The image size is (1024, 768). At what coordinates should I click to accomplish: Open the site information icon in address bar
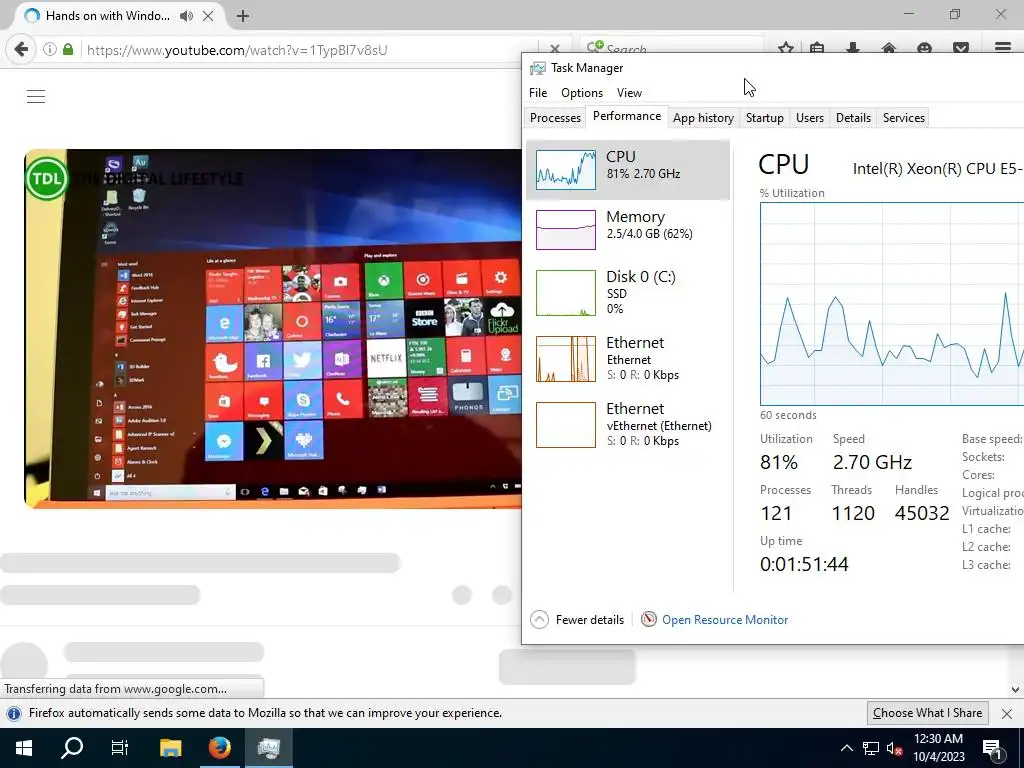tap(50, 50)
